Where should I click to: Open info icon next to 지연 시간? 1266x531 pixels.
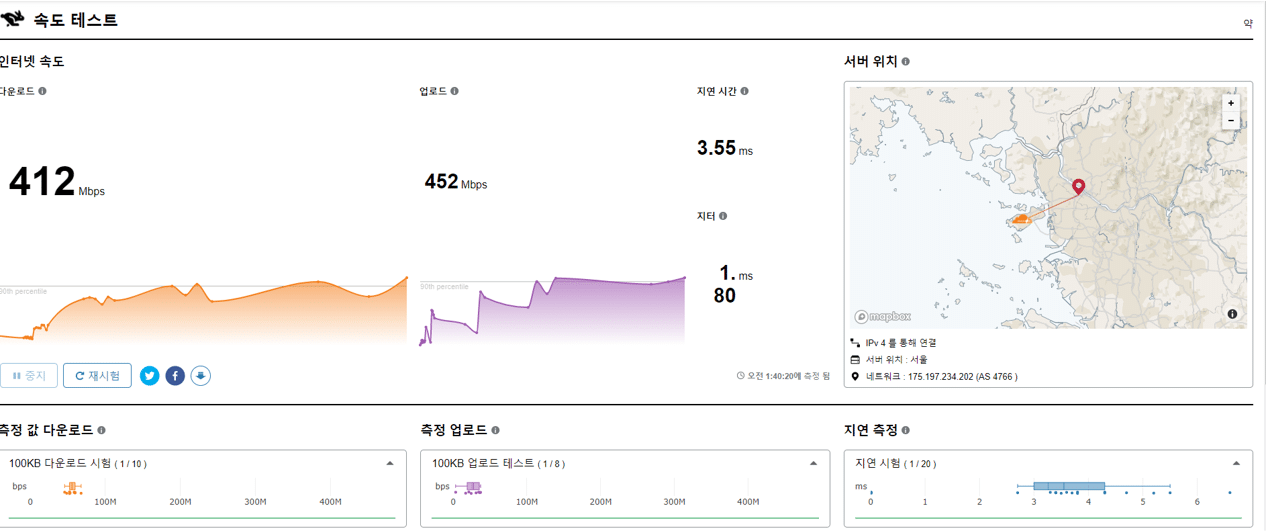coord(744,91)
